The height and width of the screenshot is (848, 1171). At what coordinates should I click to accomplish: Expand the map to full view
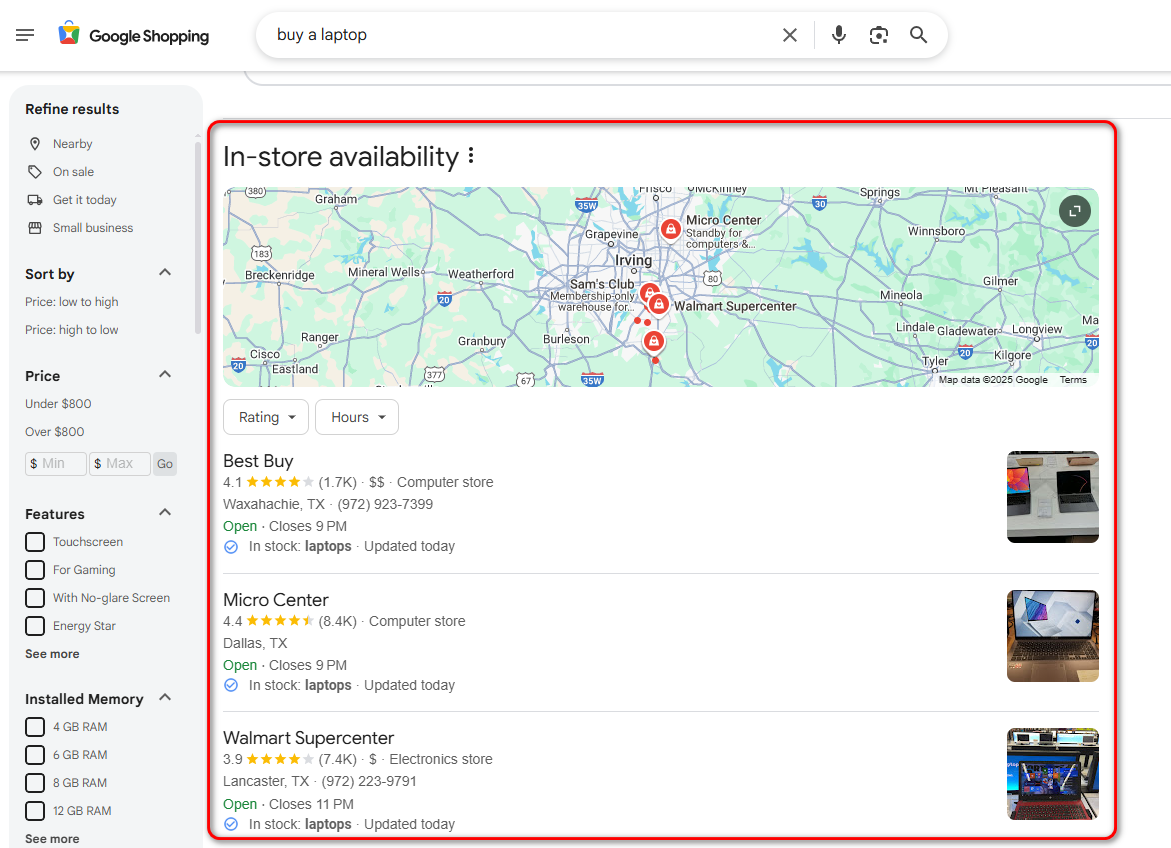tap(1075, 211)
